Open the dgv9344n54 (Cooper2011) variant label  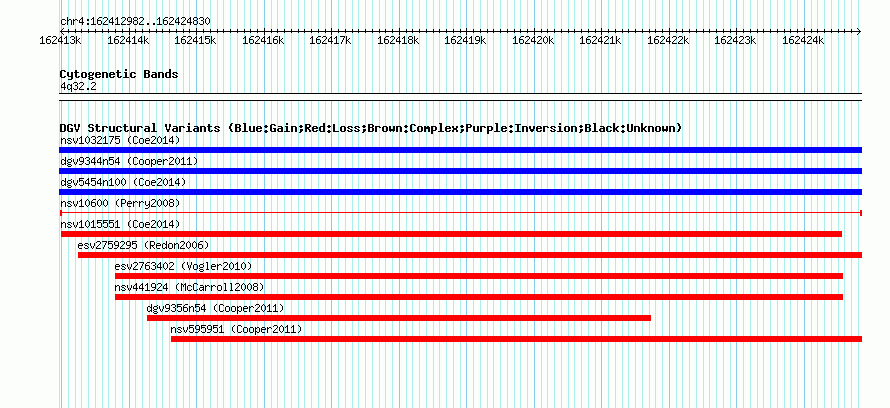pos(129,161)
